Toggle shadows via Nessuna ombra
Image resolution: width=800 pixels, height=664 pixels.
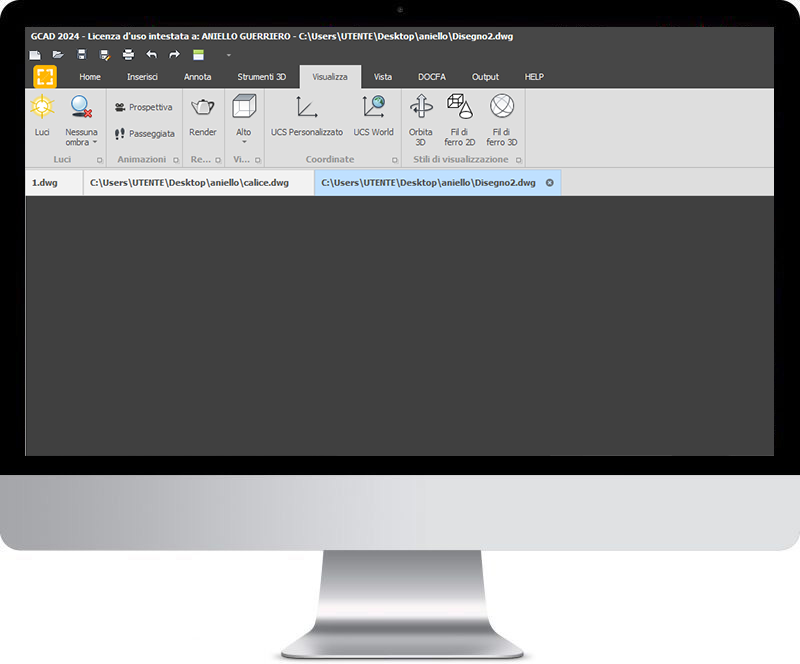pos(81,110)
